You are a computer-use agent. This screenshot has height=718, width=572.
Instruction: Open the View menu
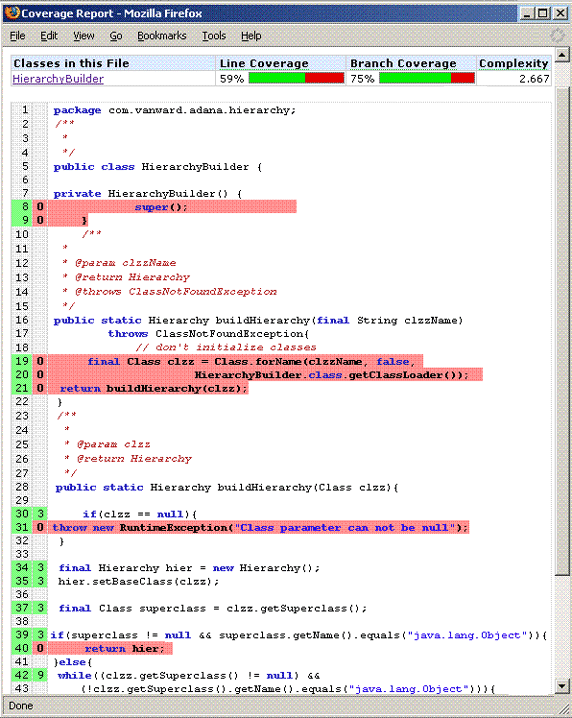click(x=84, y=36)
